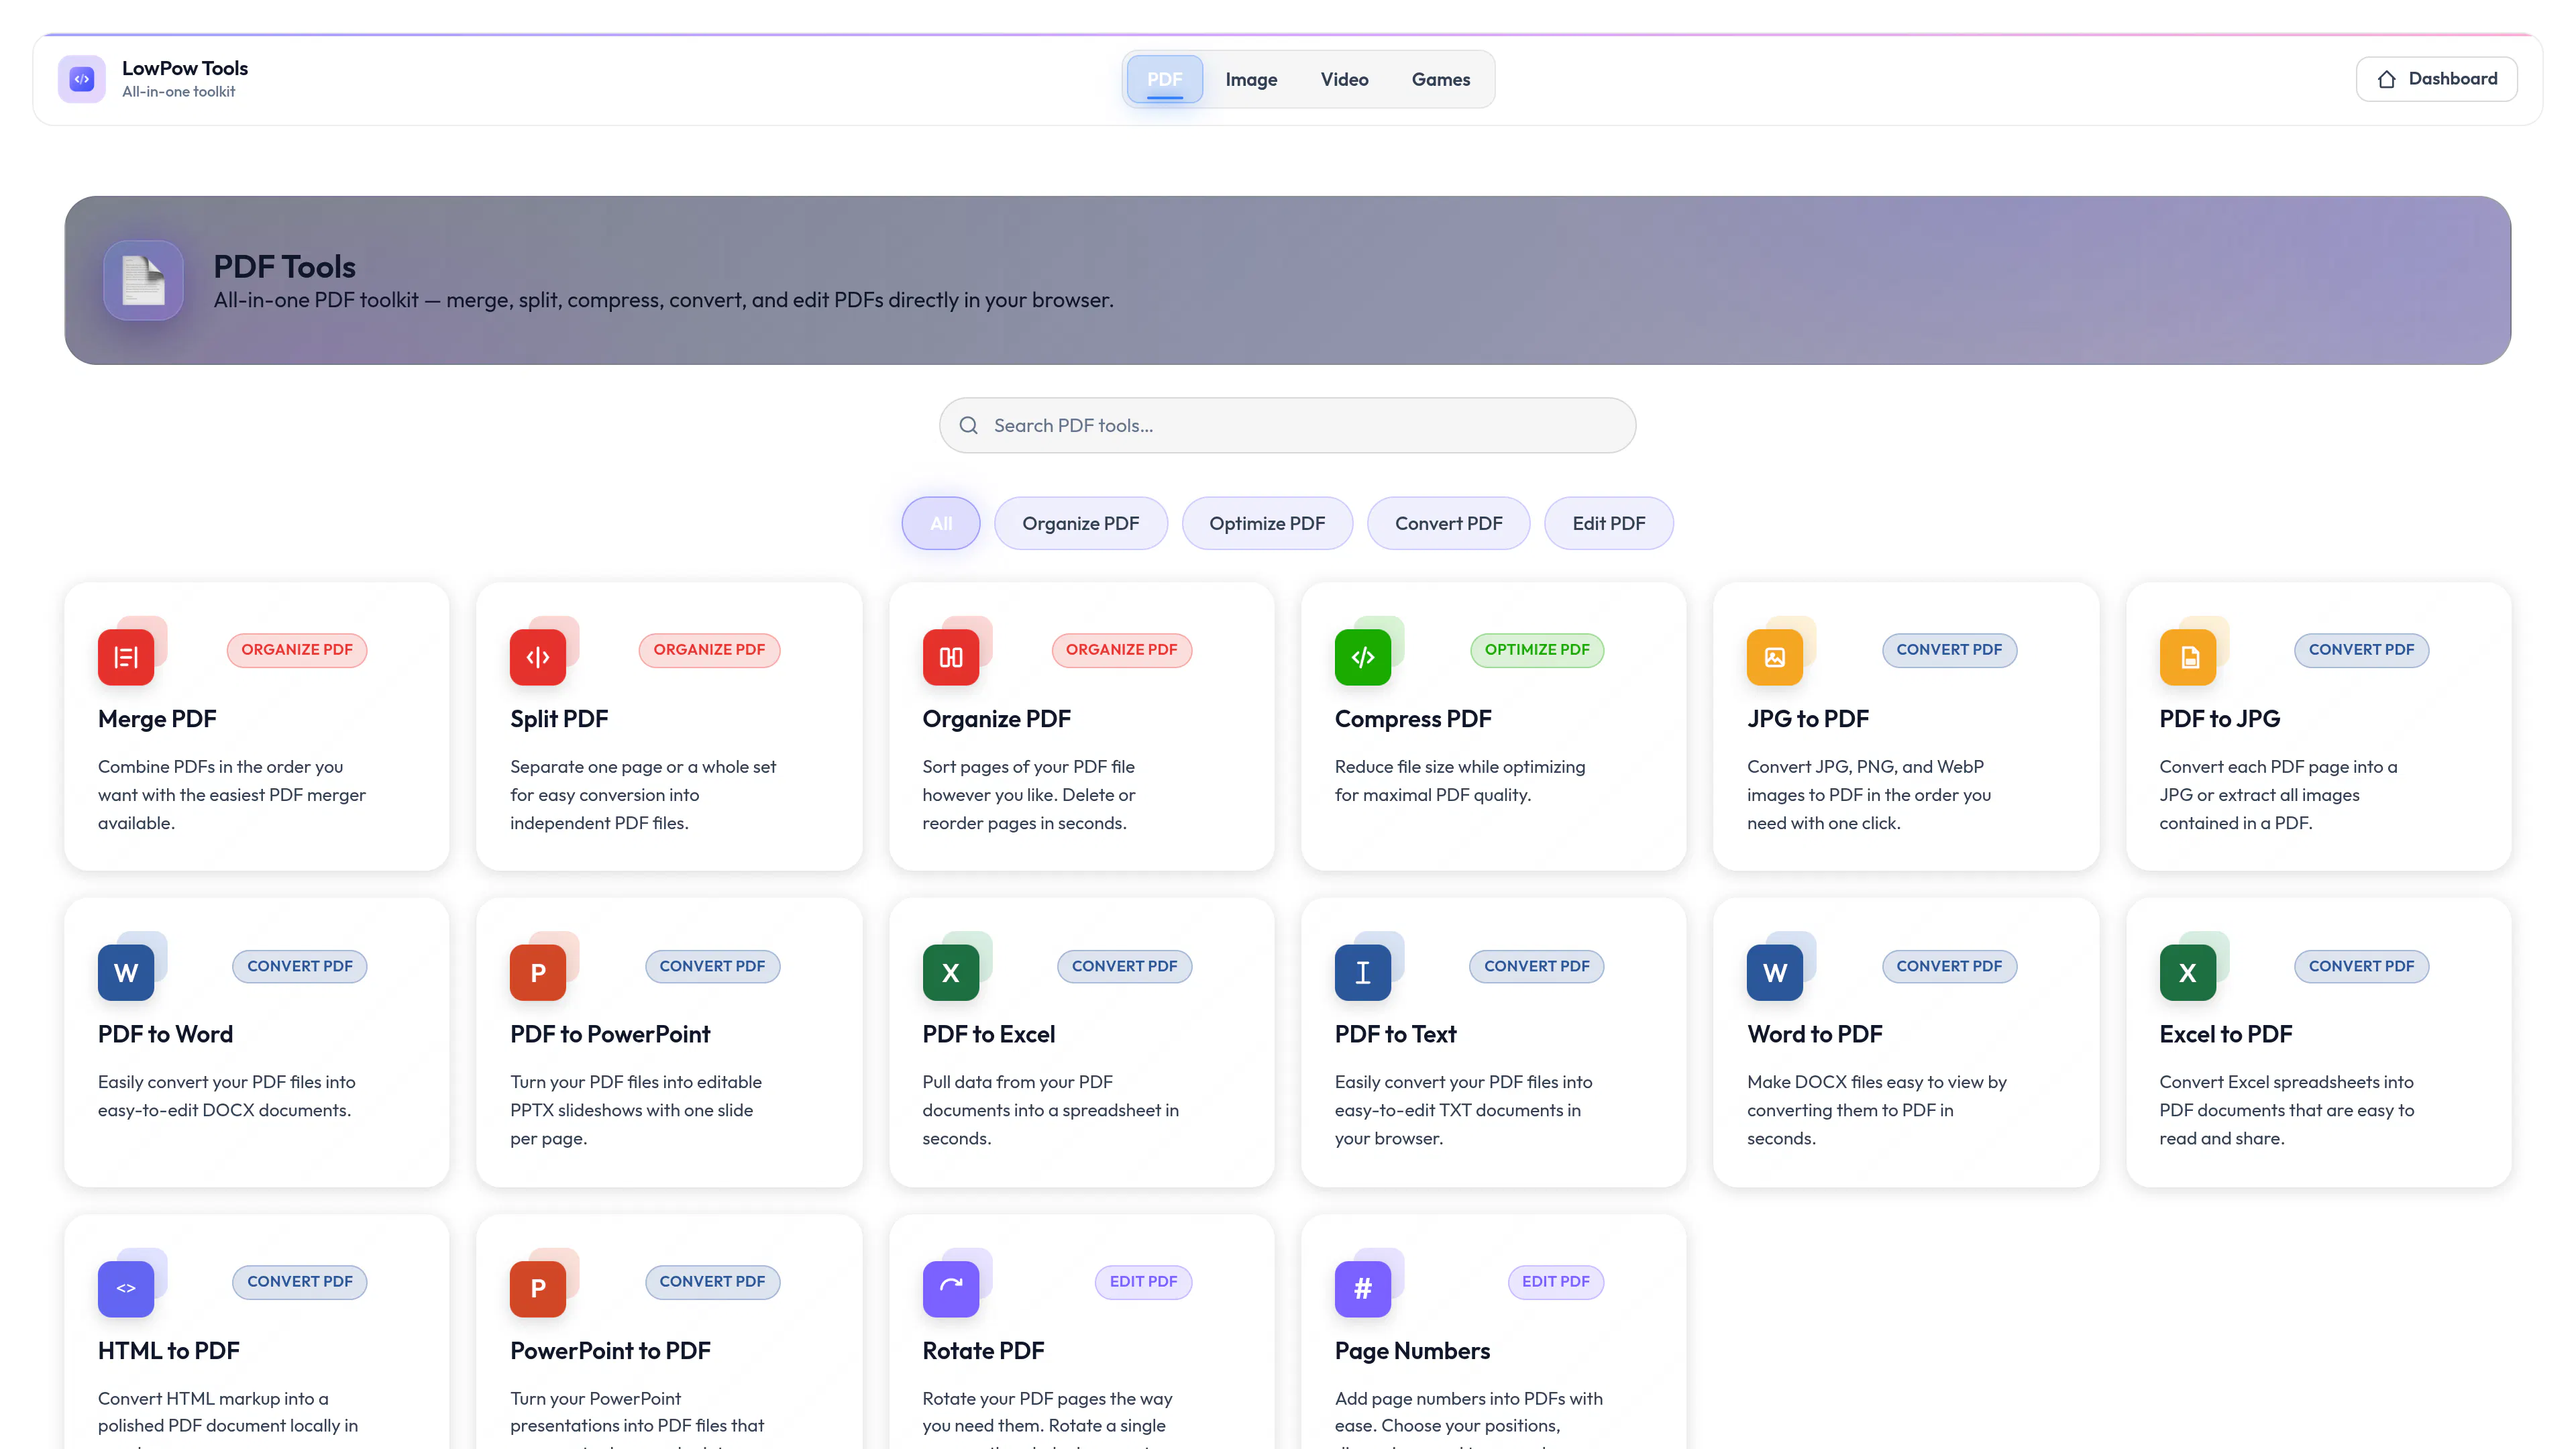Click the Word to PDF icon

coord(1775,973)
